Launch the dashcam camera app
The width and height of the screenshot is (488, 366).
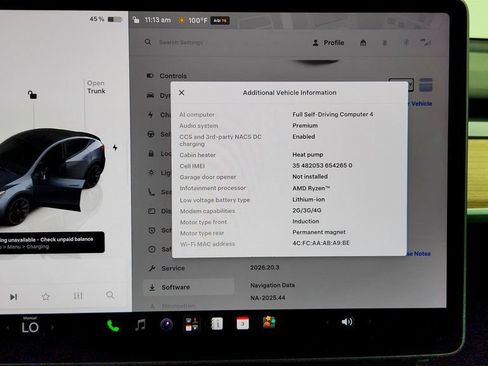tap(167, 324)
